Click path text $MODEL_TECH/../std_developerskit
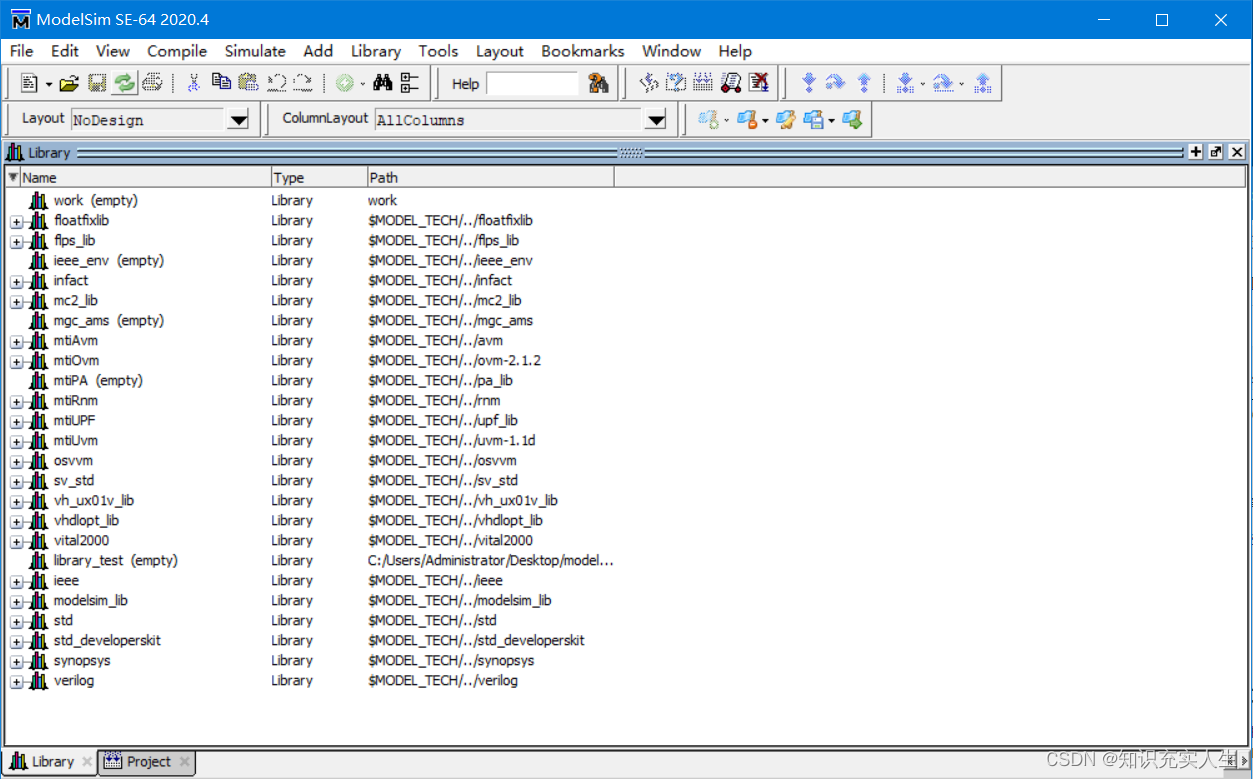 pos(476,640)
